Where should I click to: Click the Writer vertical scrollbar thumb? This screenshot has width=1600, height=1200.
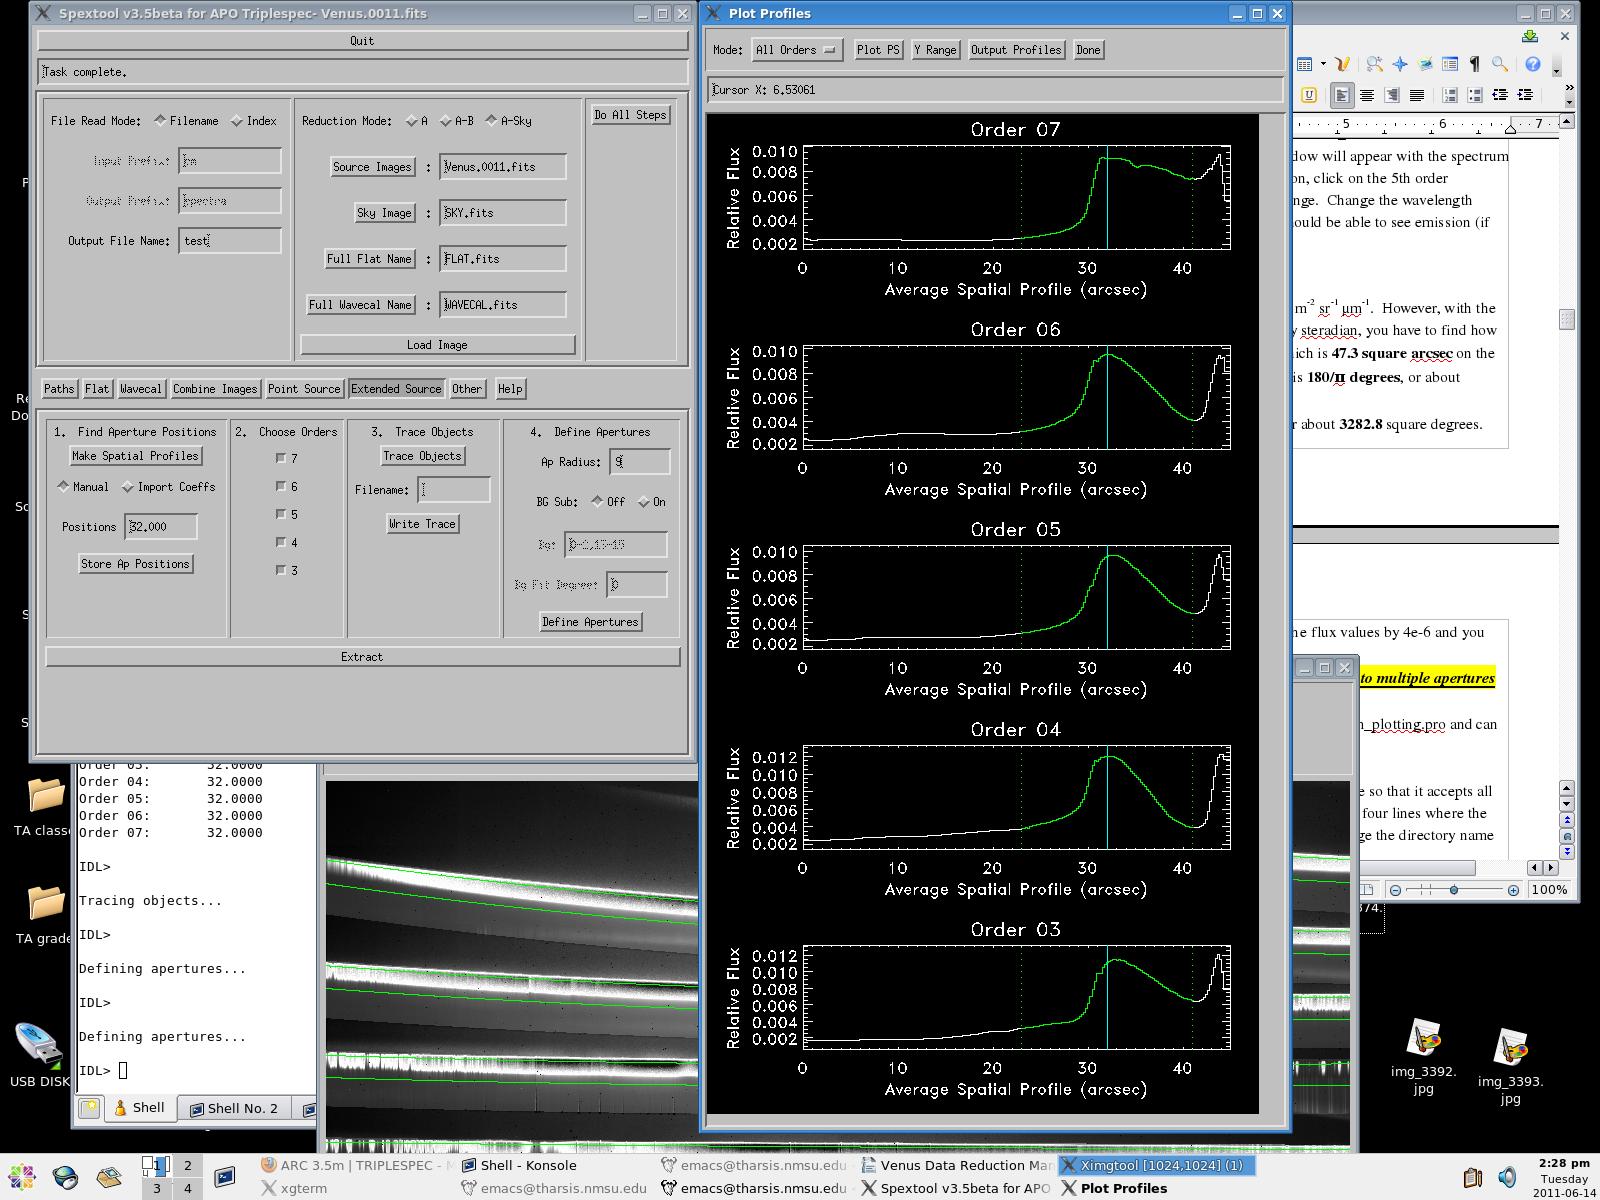pyautogui.click(x=1567, y=319)
